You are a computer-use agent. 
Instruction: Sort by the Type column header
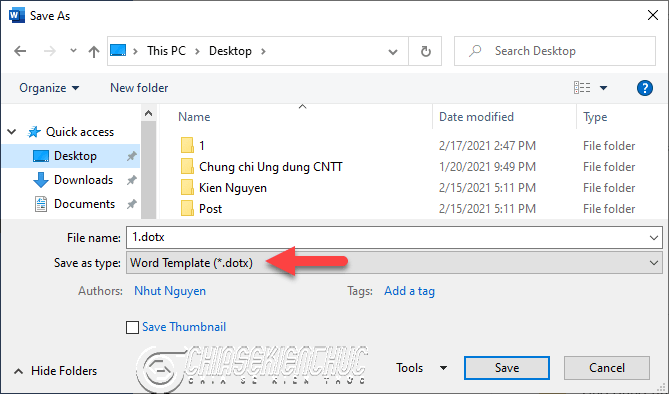595,117
